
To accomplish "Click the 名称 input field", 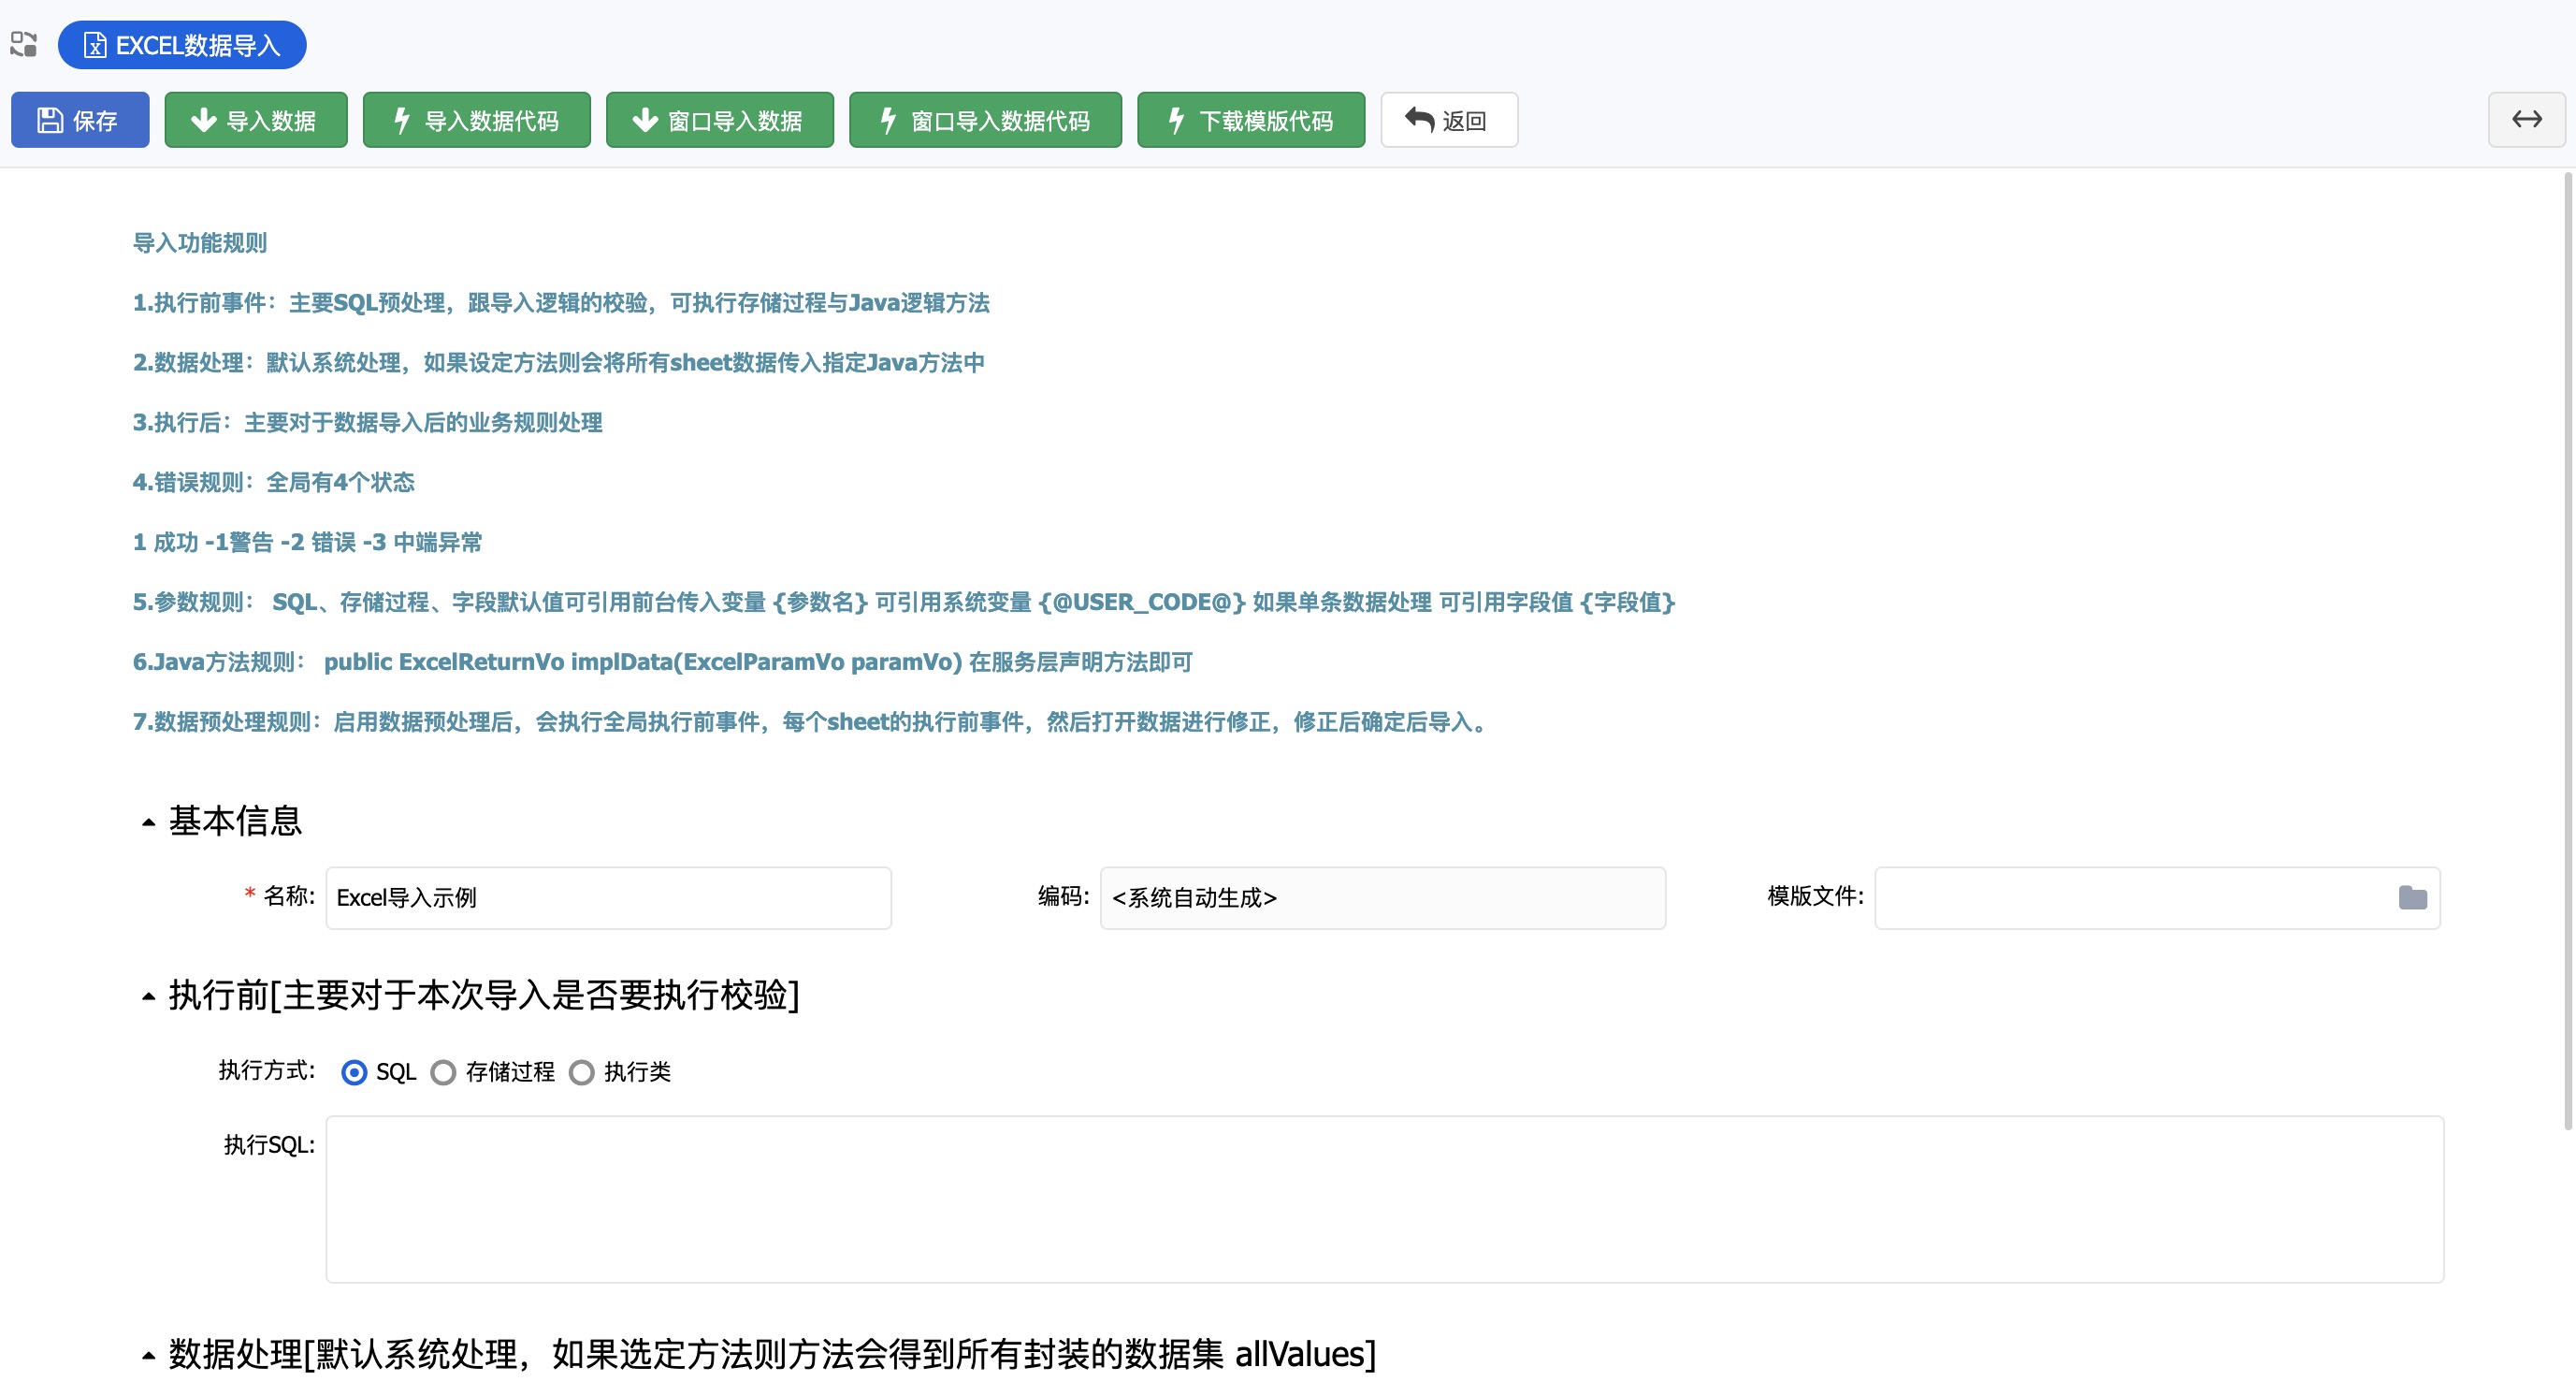I will click(608, 898).
